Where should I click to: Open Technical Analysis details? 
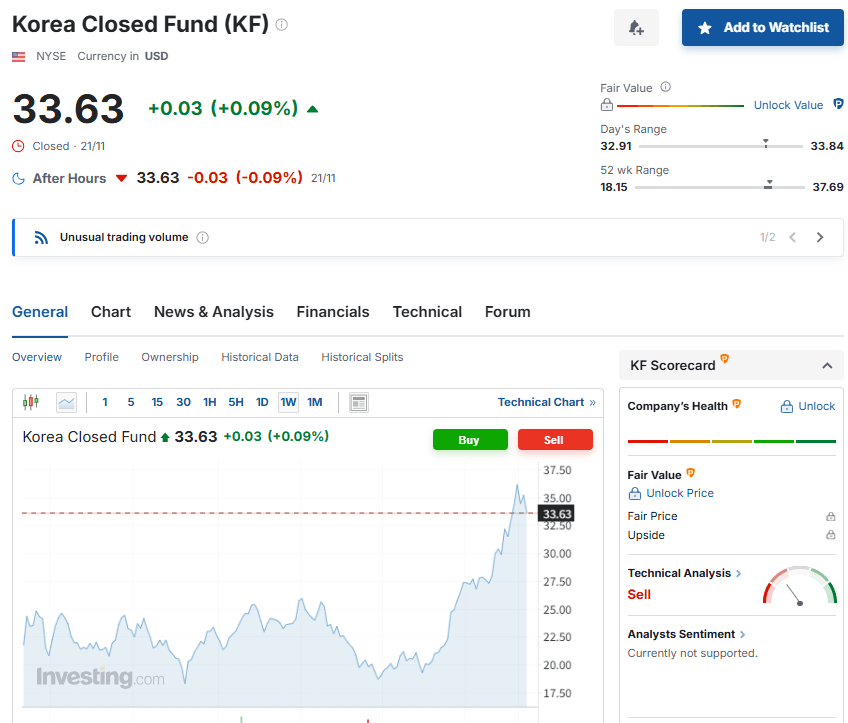684,573
